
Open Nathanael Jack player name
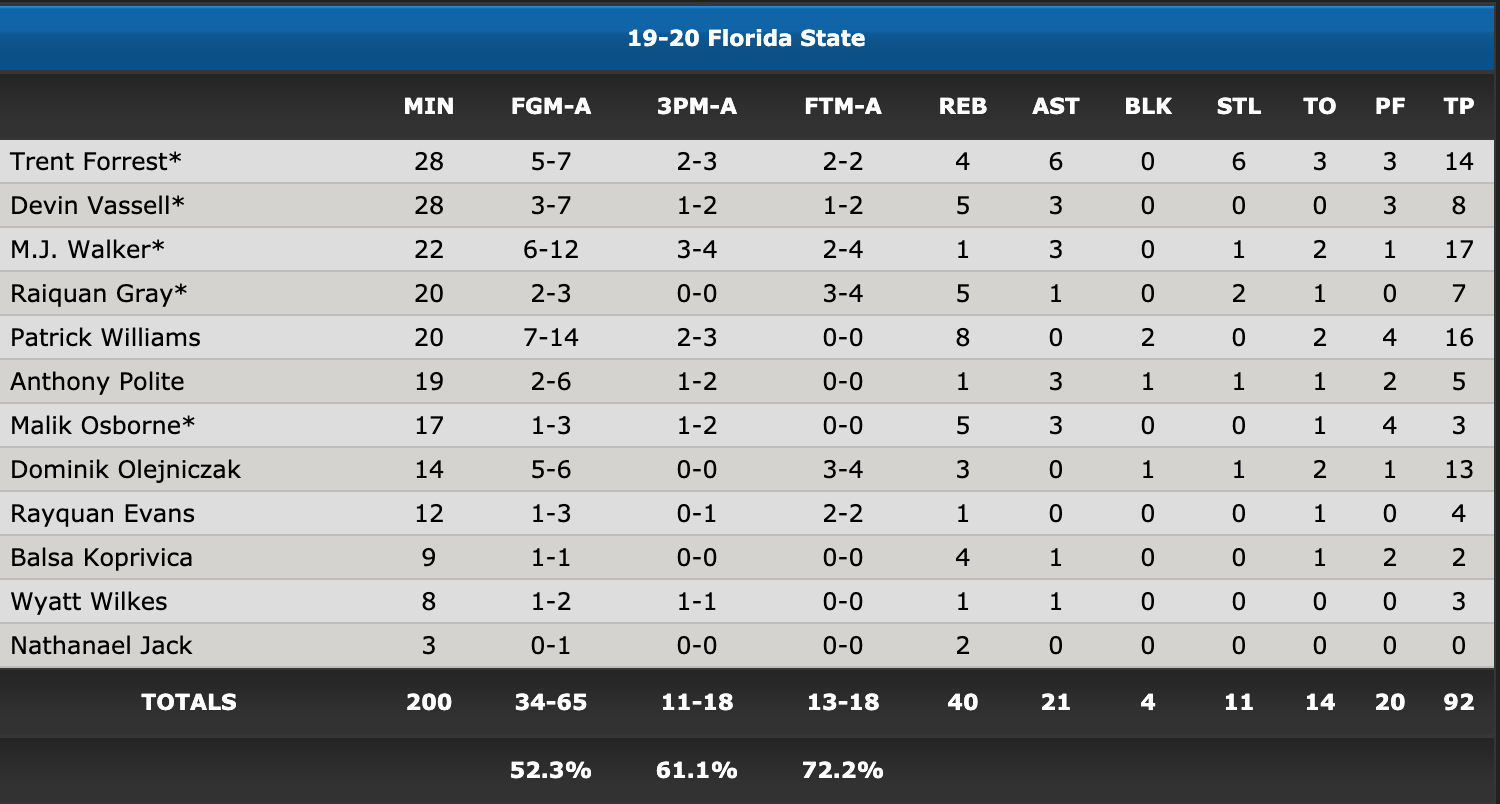101,645
